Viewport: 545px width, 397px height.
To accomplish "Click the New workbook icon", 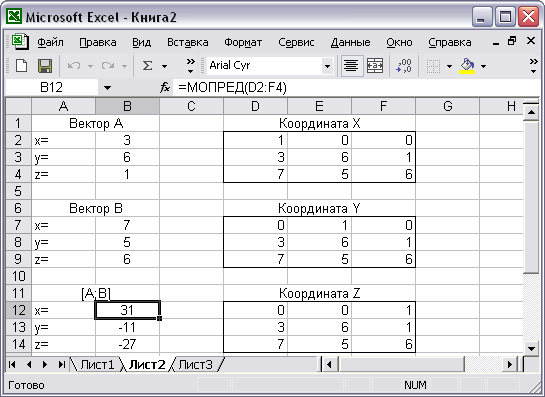I will click(22, 66).
